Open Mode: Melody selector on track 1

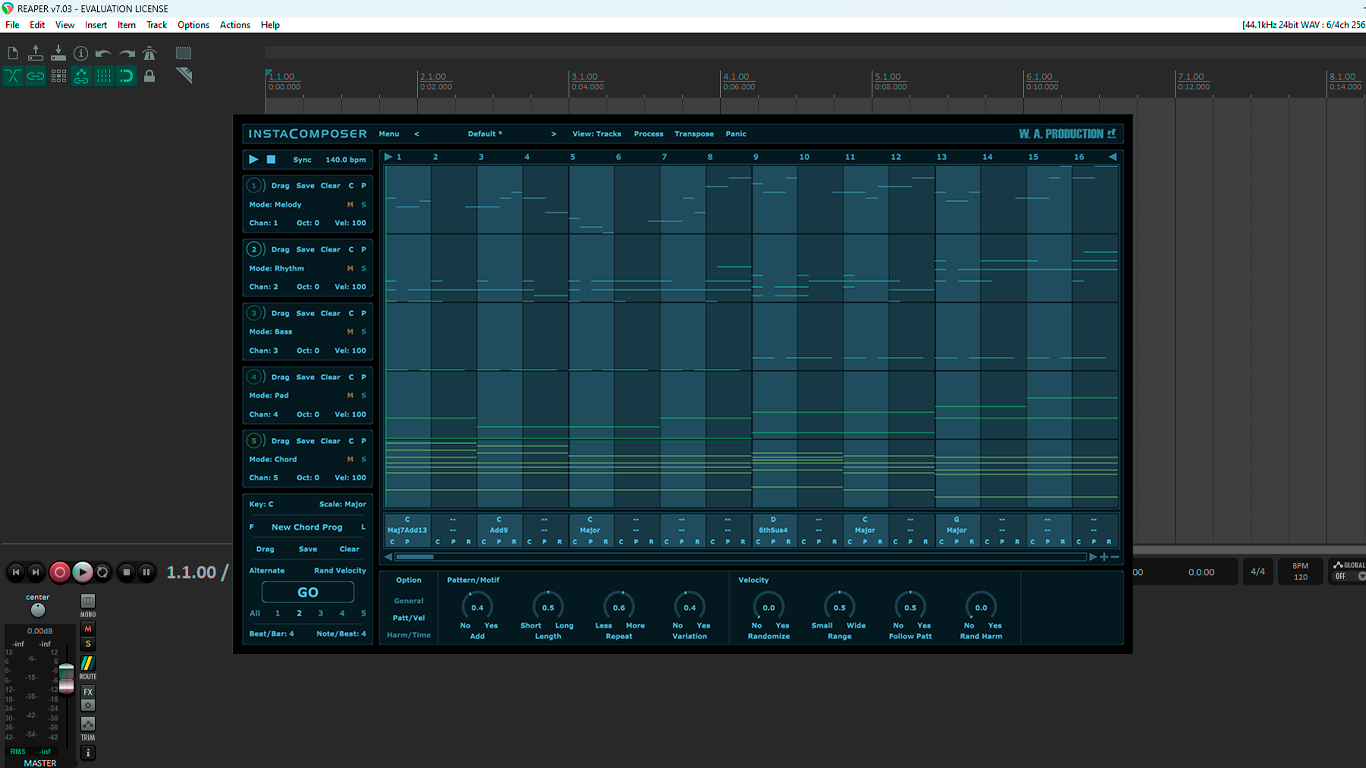click(x=275, y=205)
